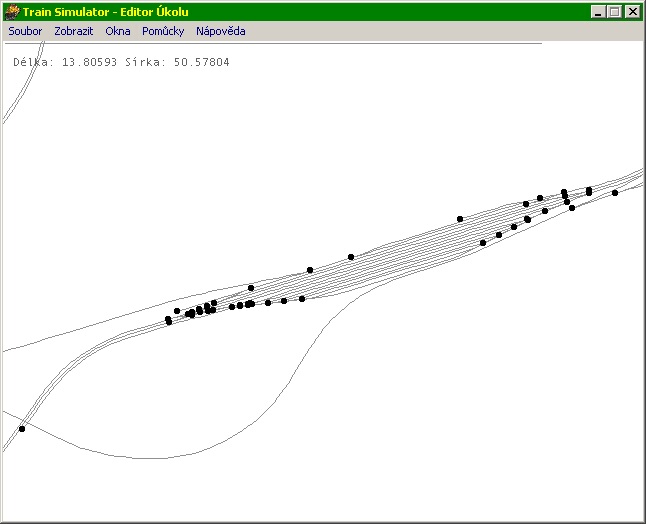646x524 pixels.
Task: Click the Train Simulator title bar icon
Action: pos(12,11)
